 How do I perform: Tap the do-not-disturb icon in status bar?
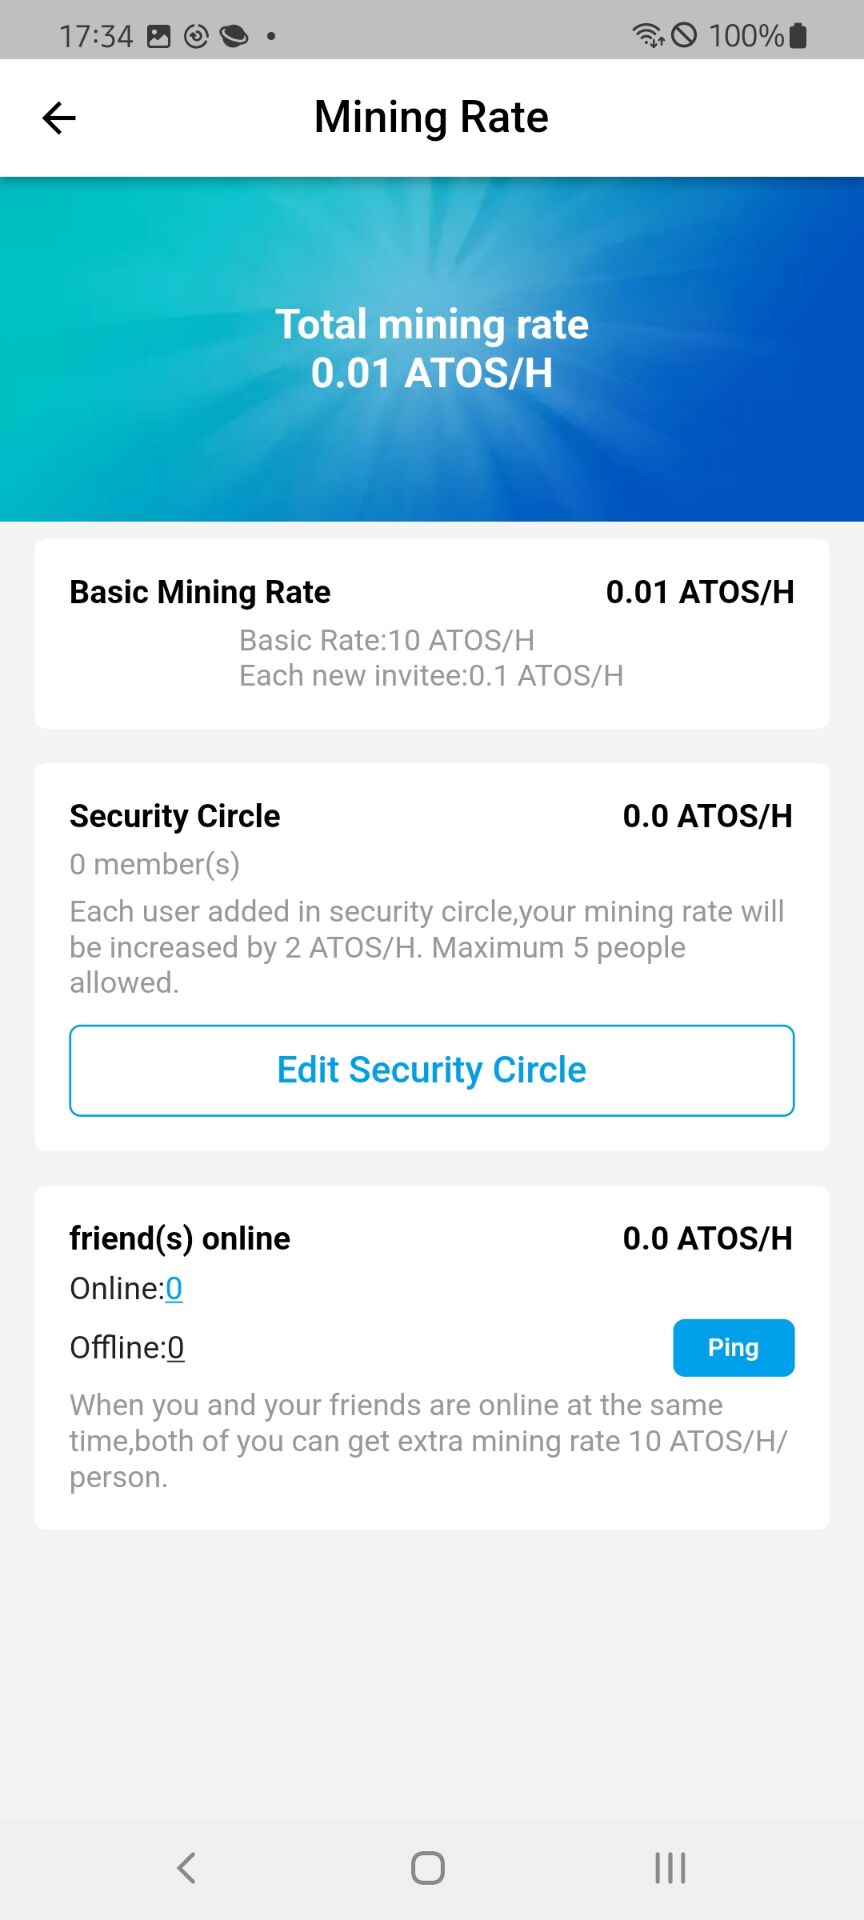click(684, 36)
